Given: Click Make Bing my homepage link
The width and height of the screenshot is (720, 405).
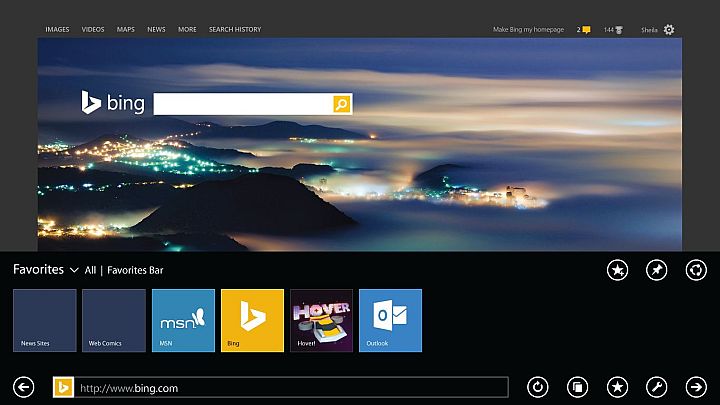Looking at the screenshot, I should pos(529,29).
